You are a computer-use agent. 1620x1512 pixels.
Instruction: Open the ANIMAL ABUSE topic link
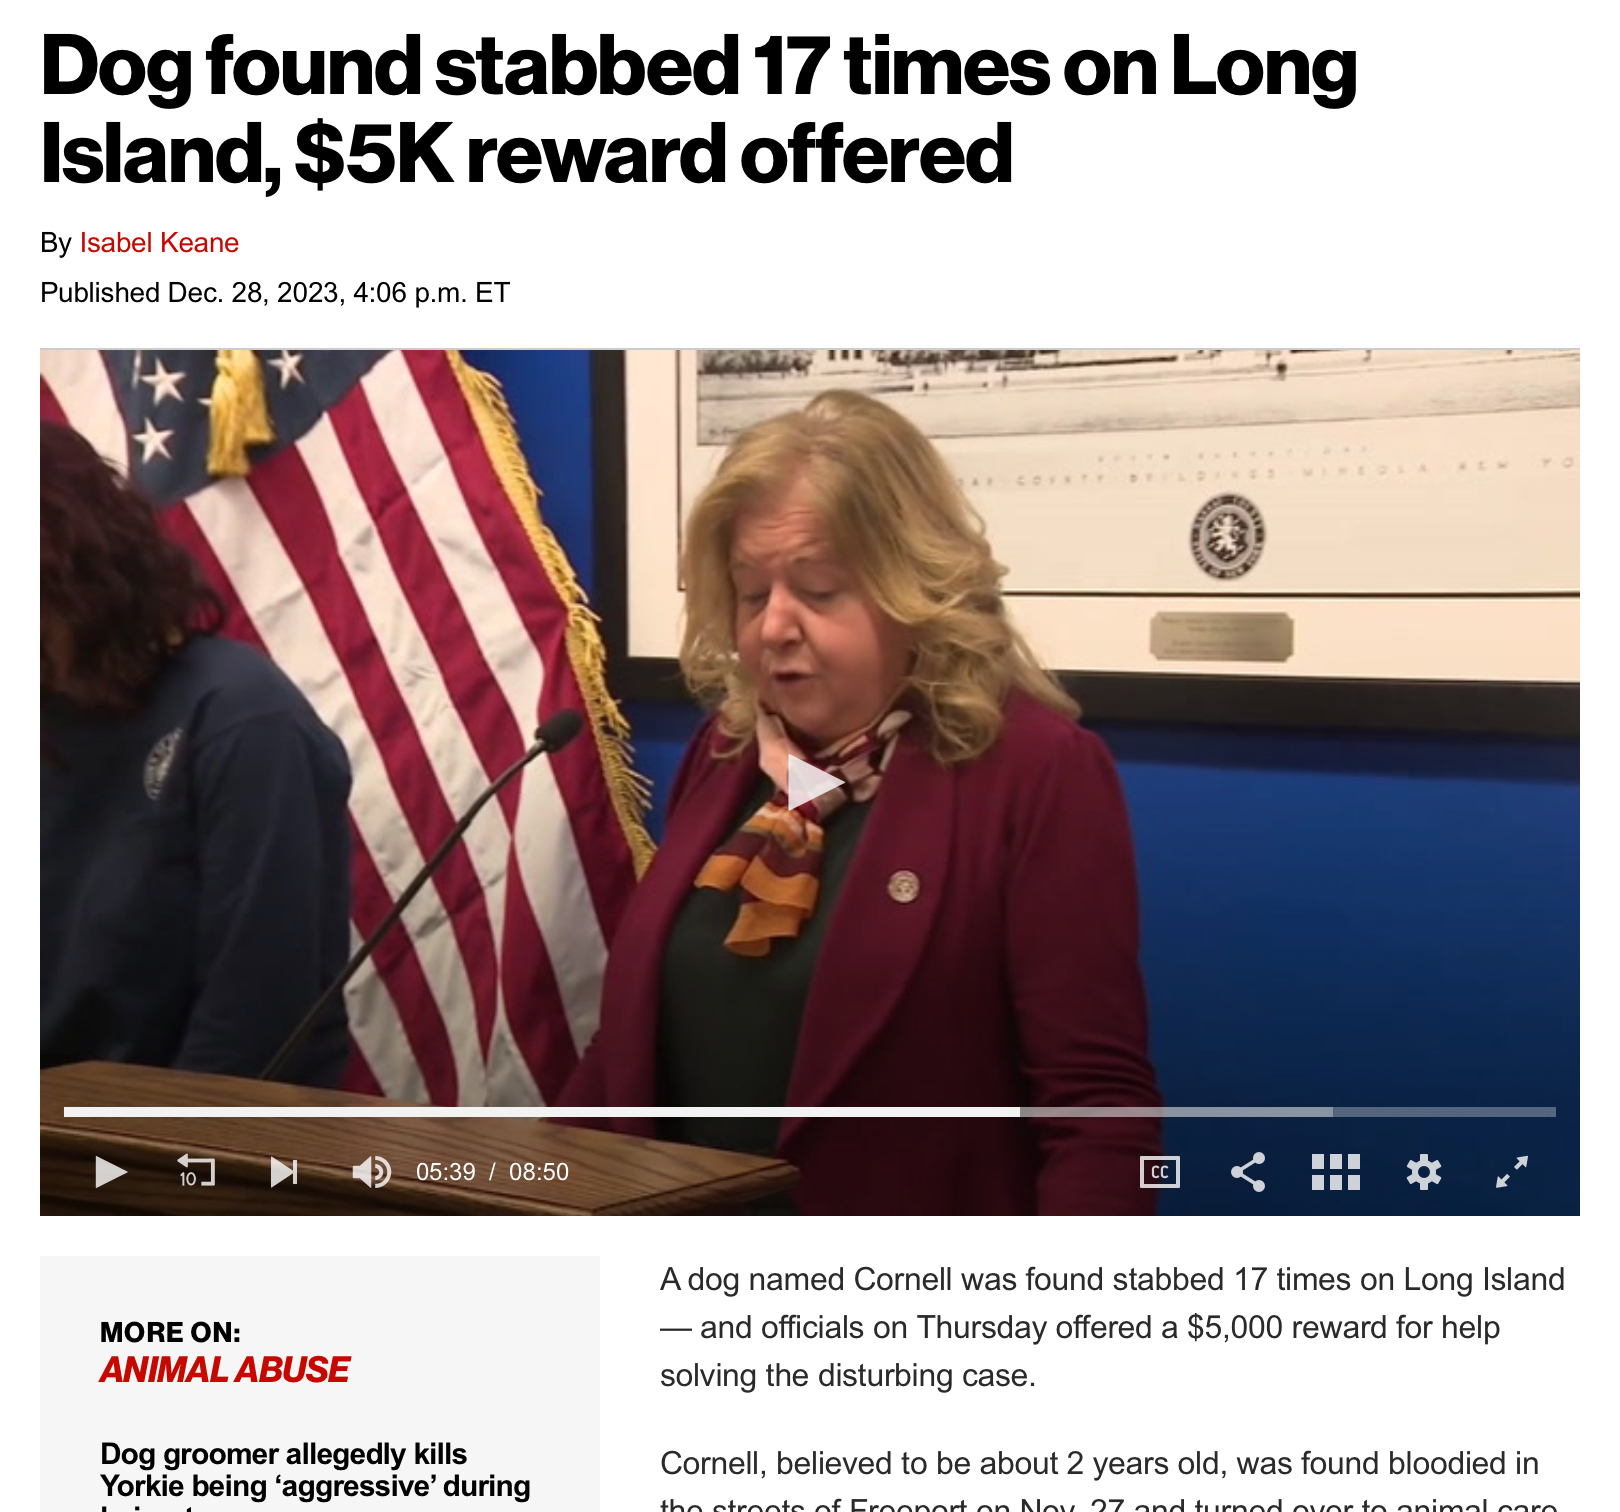tap(225, 1369)
